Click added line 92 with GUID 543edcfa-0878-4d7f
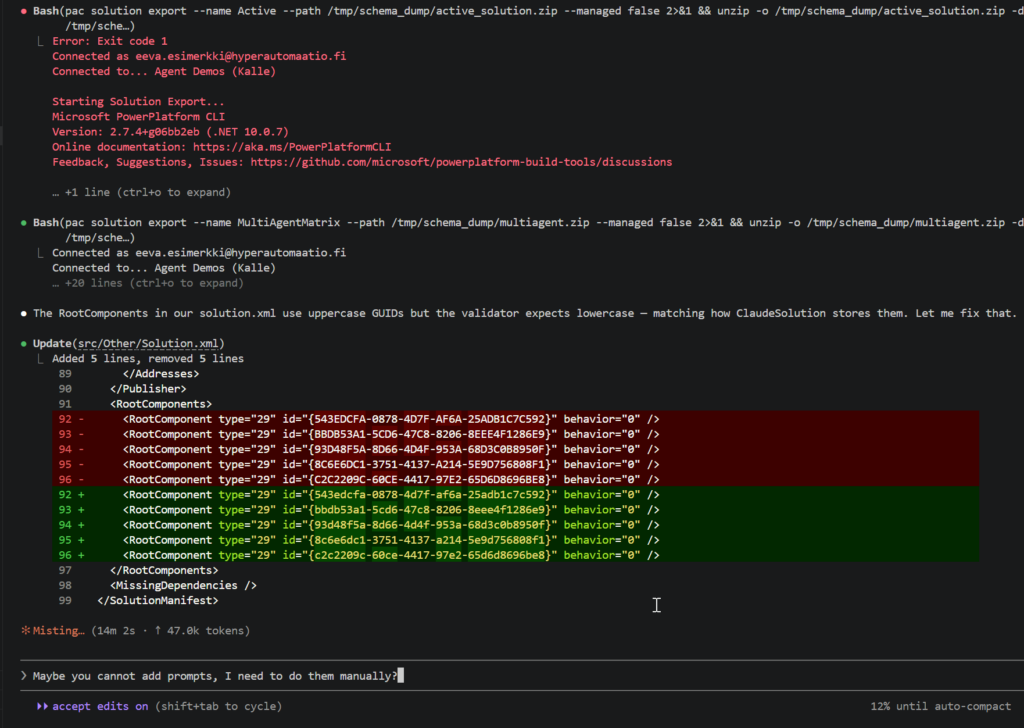This screenshot has height=728, width=1024. coord(515,495)
